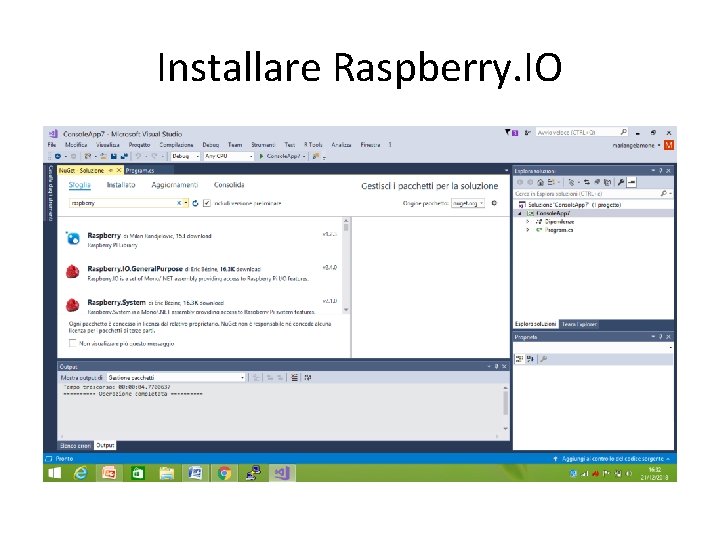Screen dimensions: 720x540
Task: Open the signed-in user account name
Action: (633, 145)
